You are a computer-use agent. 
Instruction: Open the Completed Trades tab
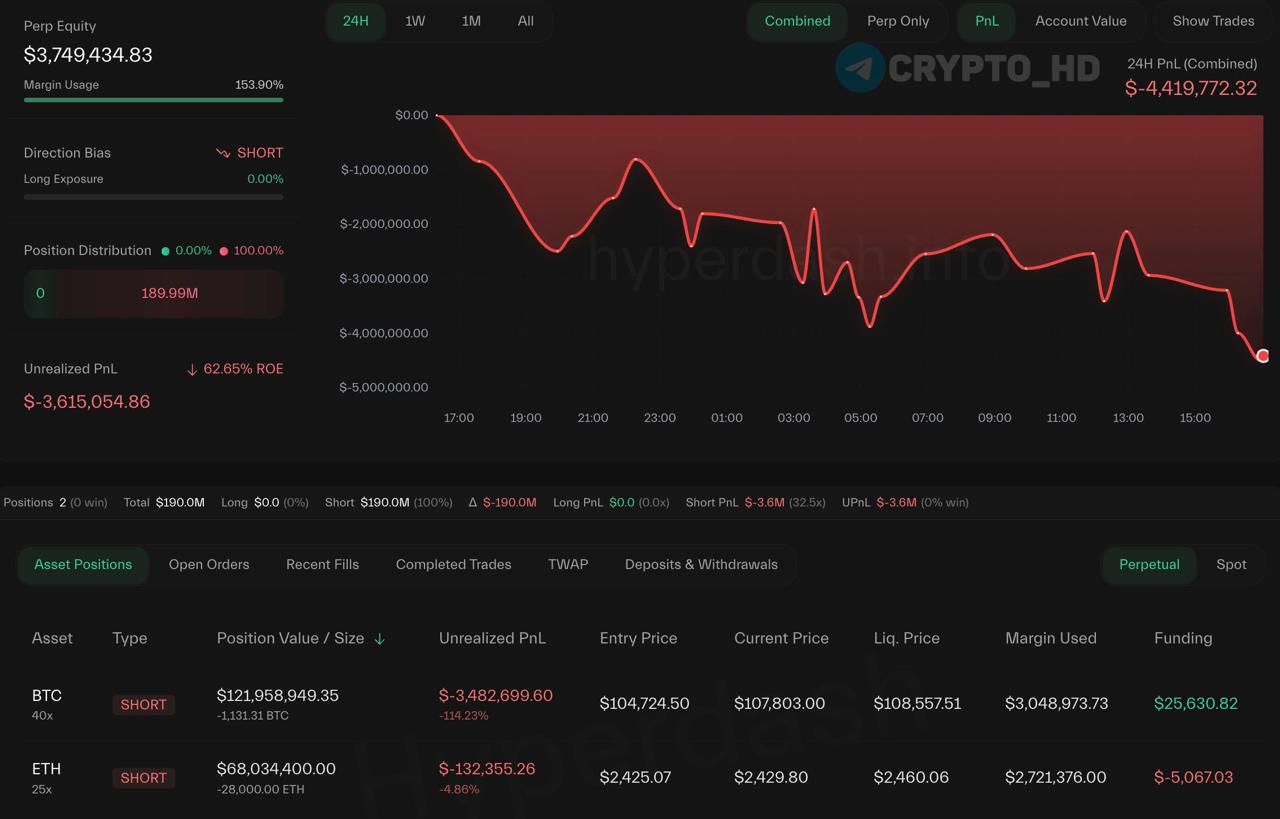coord(453,565)
